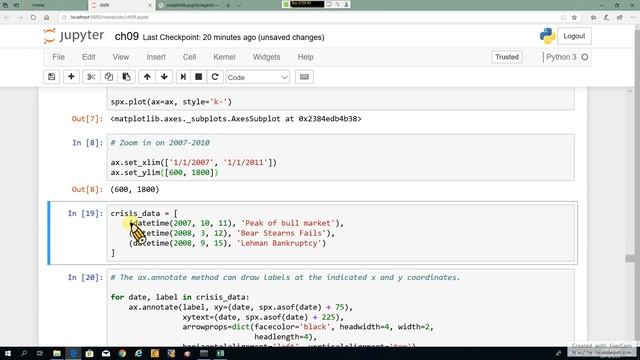Screen dimensions: 640x360
Task: Move selected cell up with arrow icon
Action: (x=147, y=77)
